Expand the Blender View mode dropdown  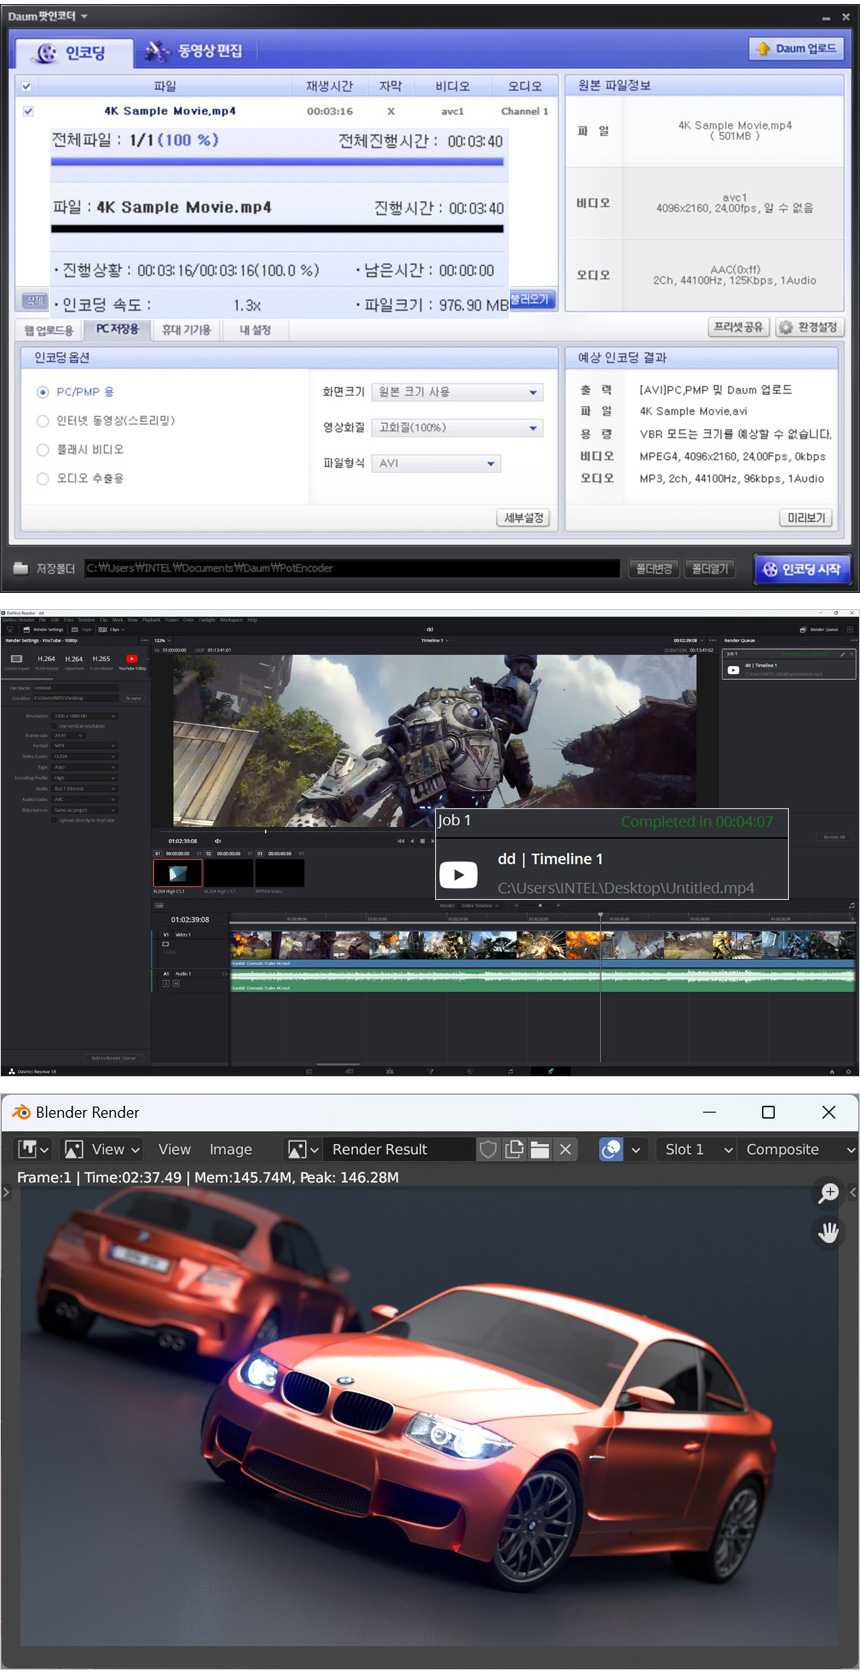tap(103, 1149)
